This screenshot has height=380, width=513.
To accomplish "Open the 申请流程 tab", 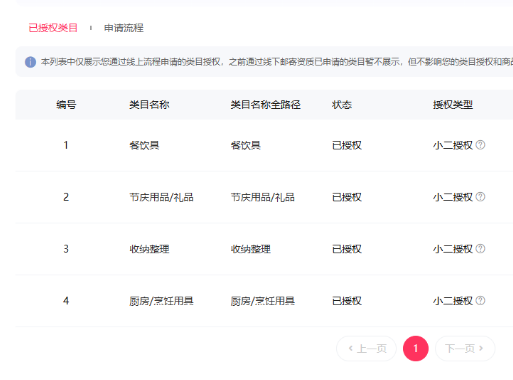I will [x=124, y=28].
